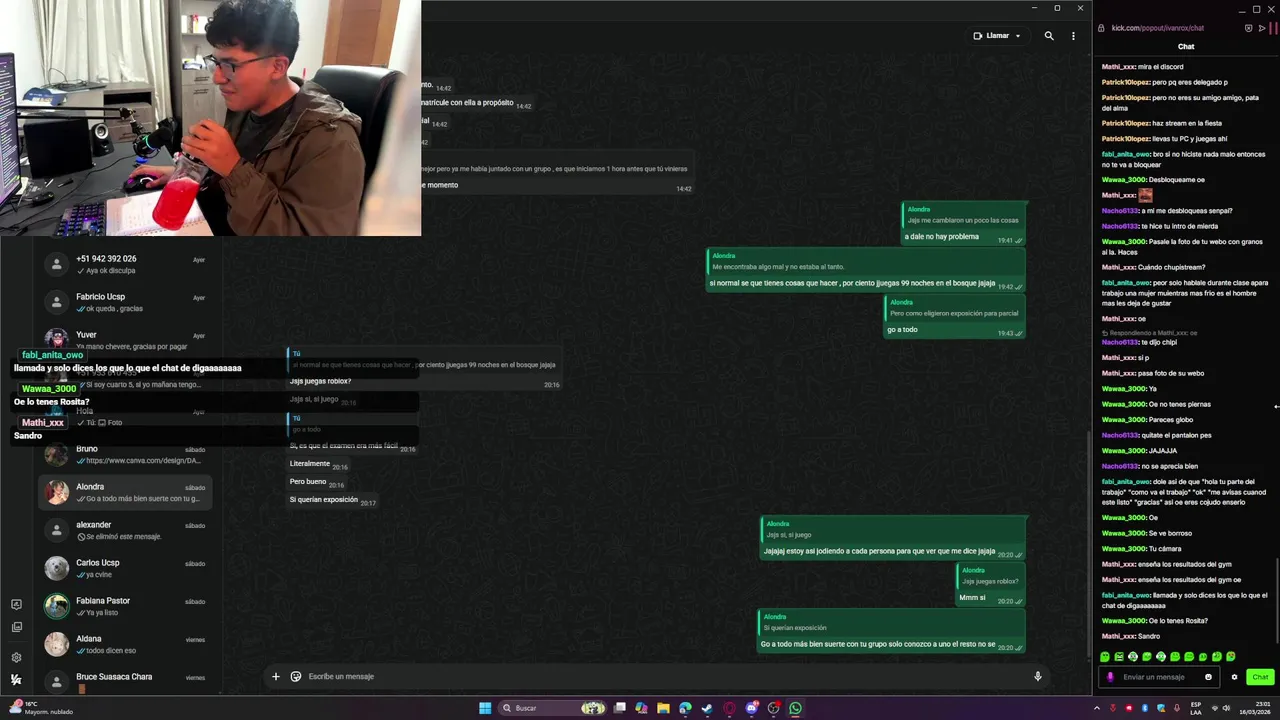The image size is (1280, 720).
Task: Open the Fabricio Ucsp chat
Action: [125, 302]
